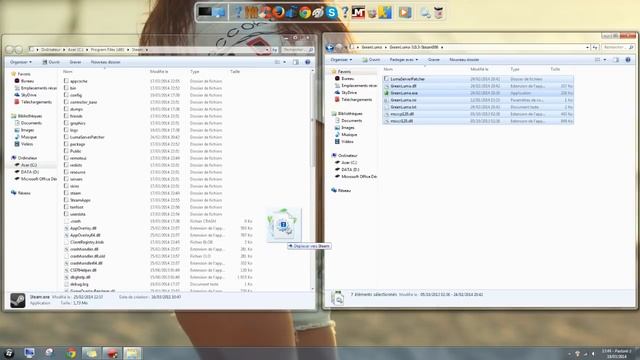Viewport: 640px width, 360px height.
Task: Expand address history dropdown in GreenLuma window
Action: [x=587, y=47]
